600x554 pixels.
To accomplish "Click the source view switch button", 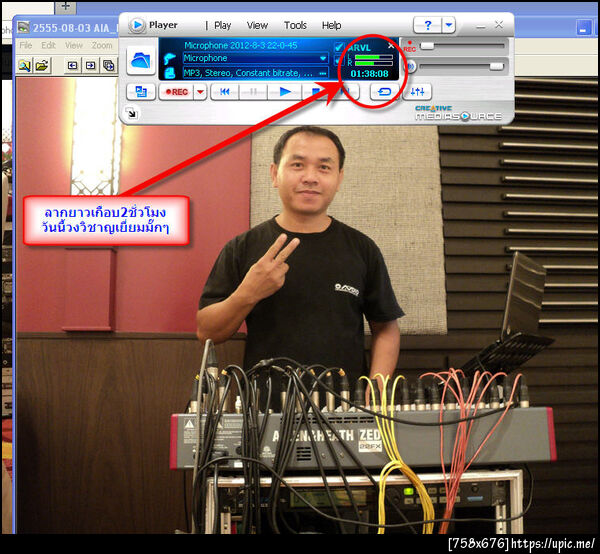I will tap(141, 92).
